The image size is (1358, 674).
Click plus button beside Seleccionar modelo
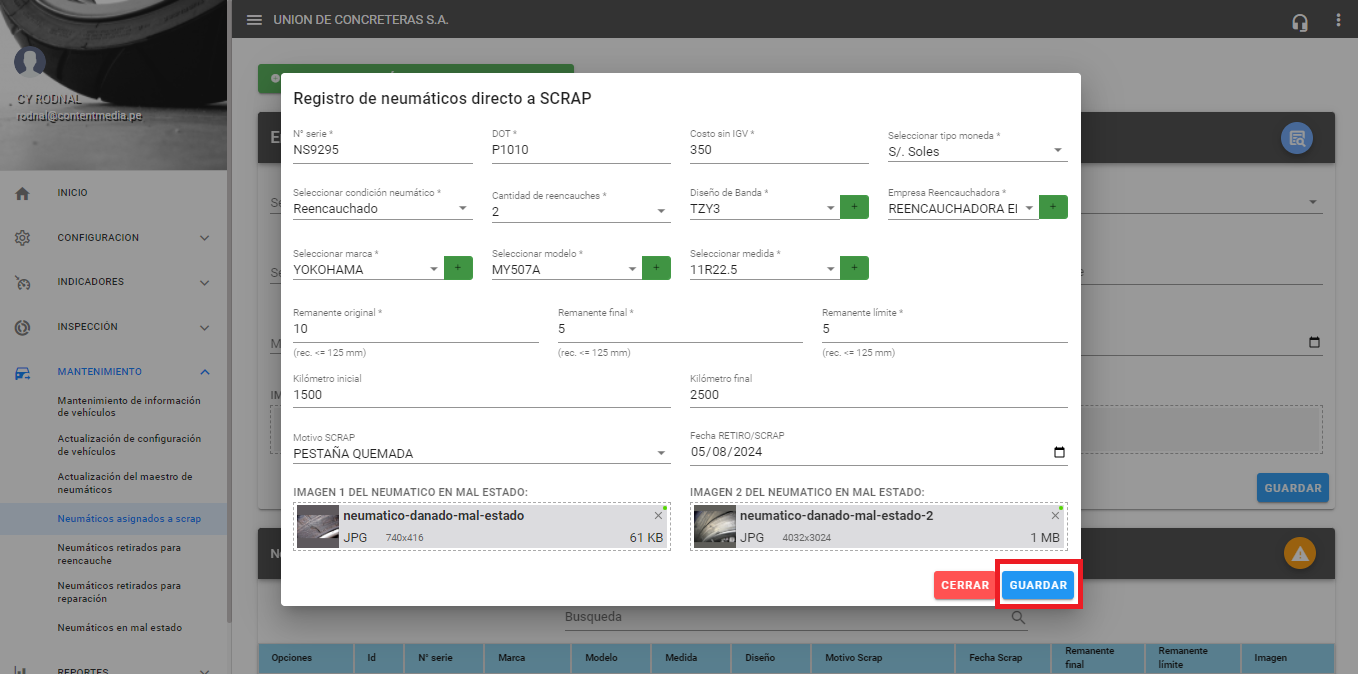click(656, 268)
